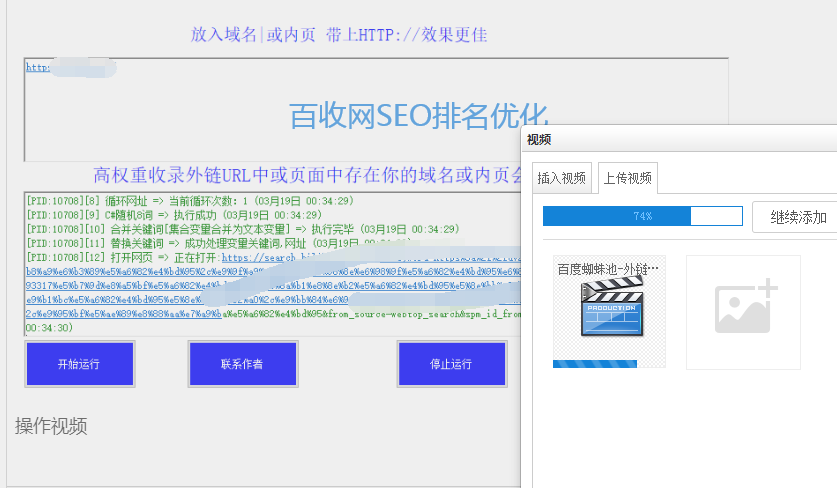Select the 上传视频 tab
Image resolution: width=837 pixels, height=488 pixels.
click(x=628, y=178)
